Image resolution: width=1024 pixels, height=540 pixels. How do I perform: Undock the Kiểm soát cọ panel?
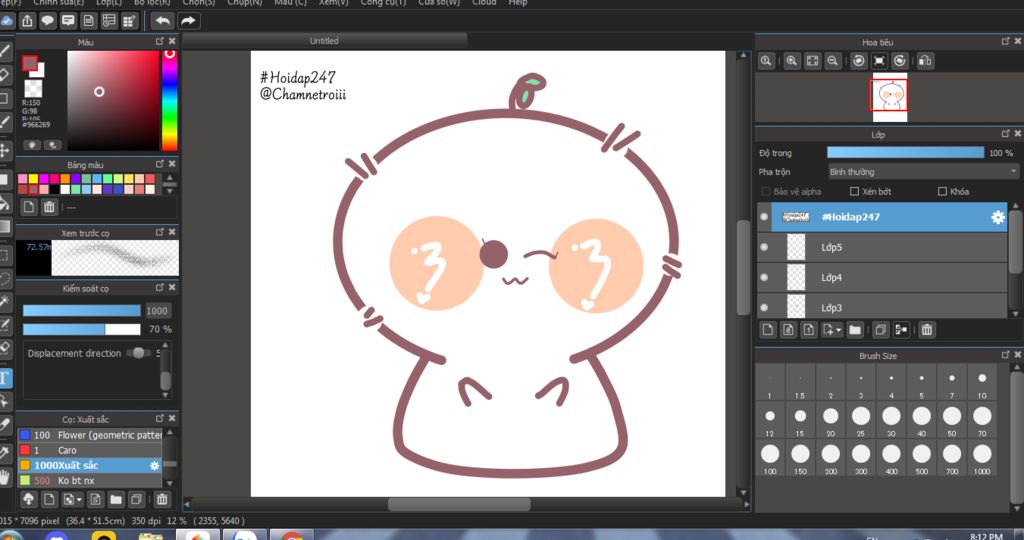(x=159, y=288)
